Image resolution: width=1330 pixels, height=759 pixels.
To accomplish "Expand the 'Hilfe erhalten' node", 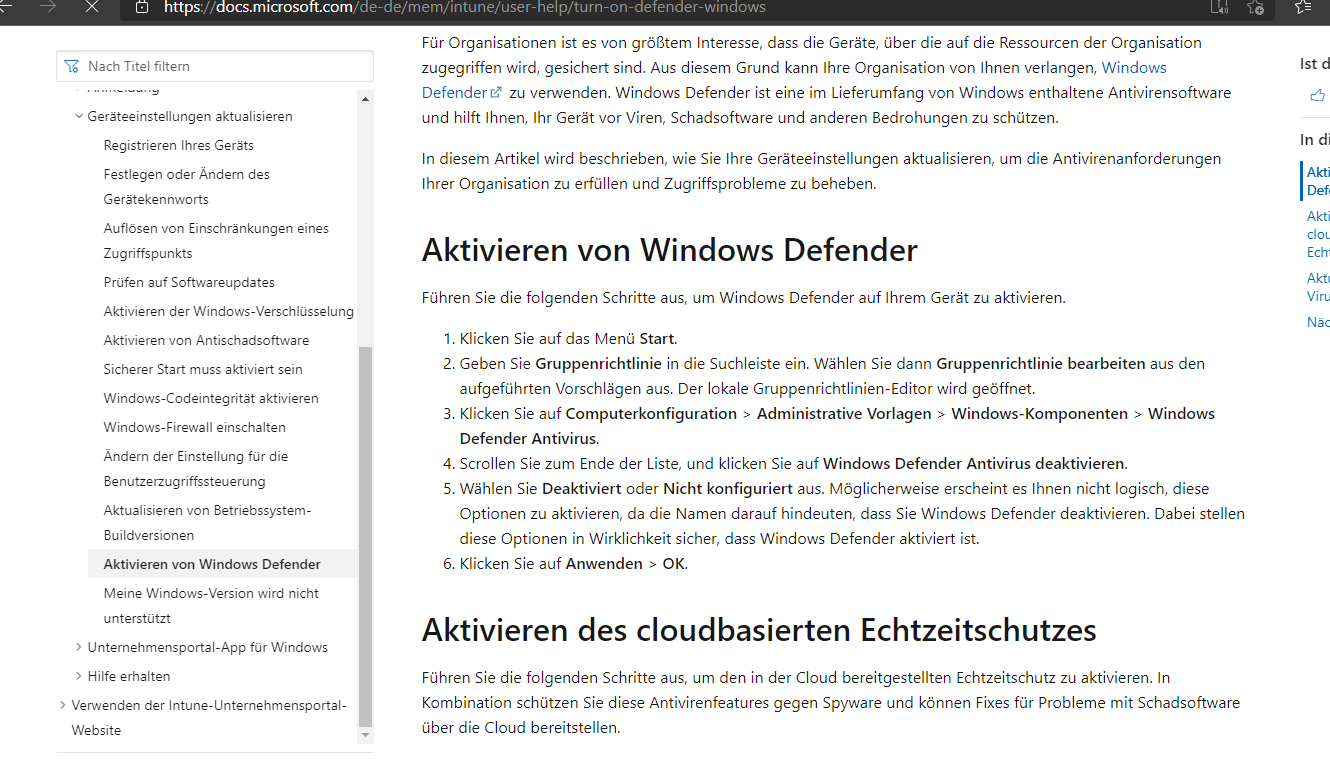I will [x=79, y=676].
